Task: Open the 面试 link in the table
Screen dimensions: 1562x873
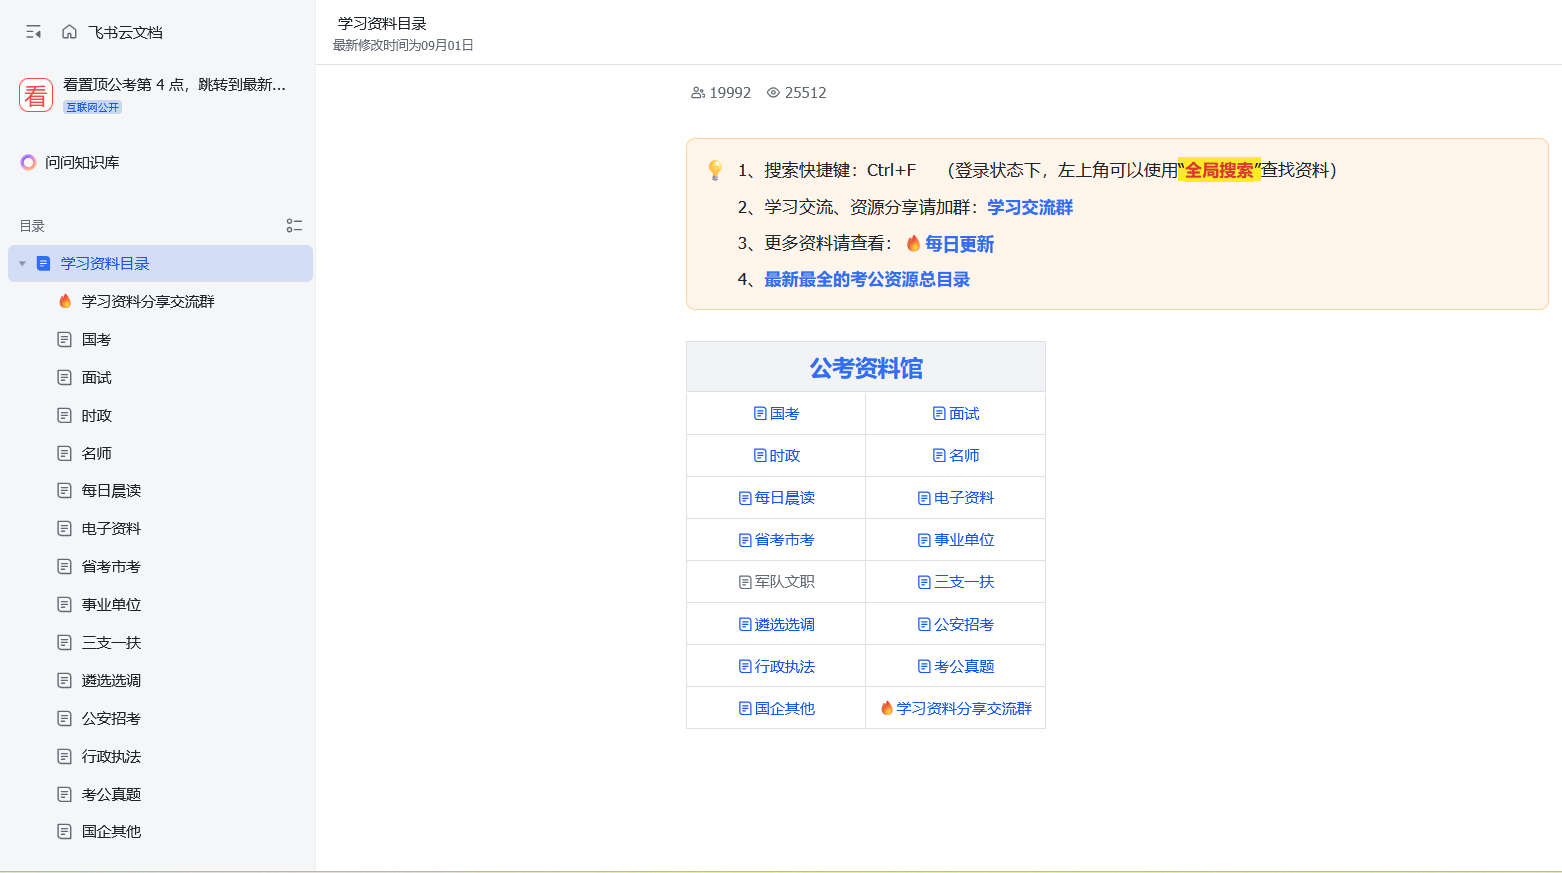Action: point(956,414)
